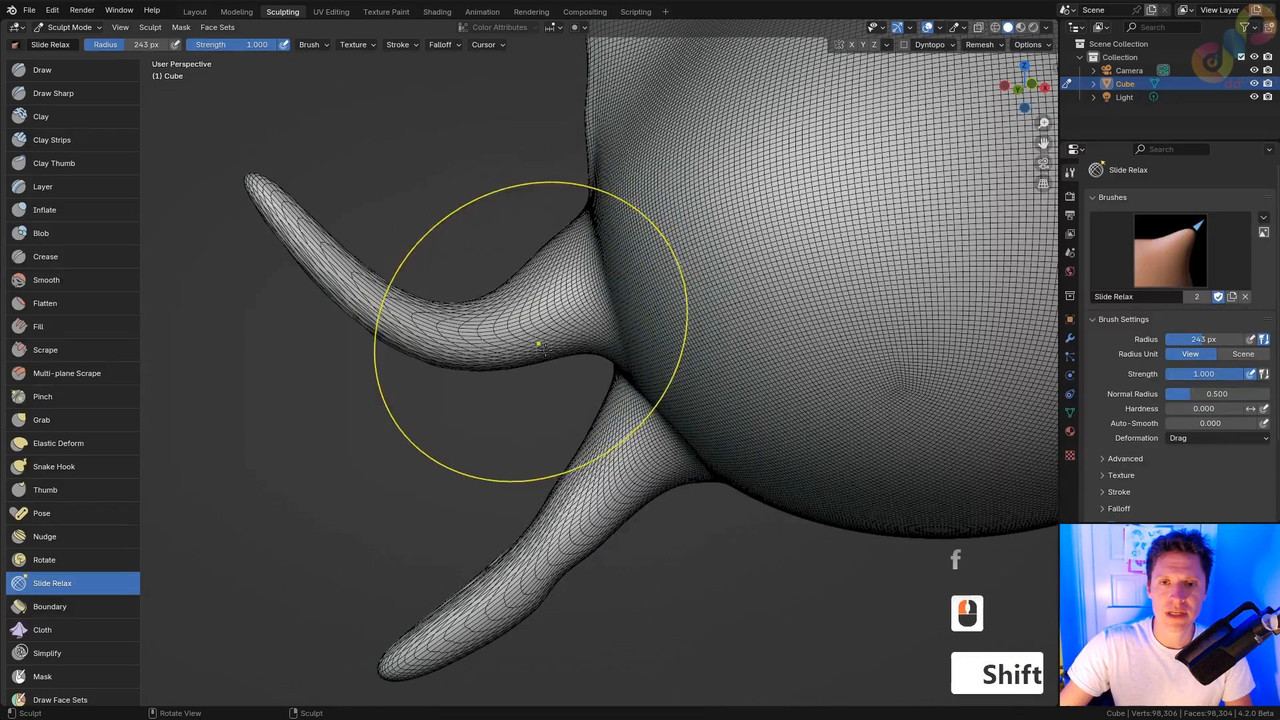Open the Material properties tab
This screenshot has width=1280, height=720.
point(1070,431)
